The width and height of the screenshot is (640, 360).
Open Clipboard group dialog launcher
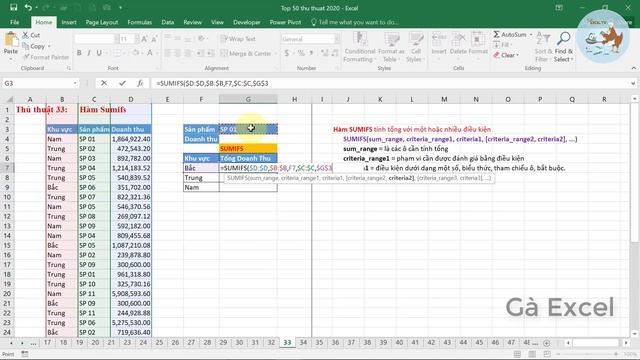69,68
